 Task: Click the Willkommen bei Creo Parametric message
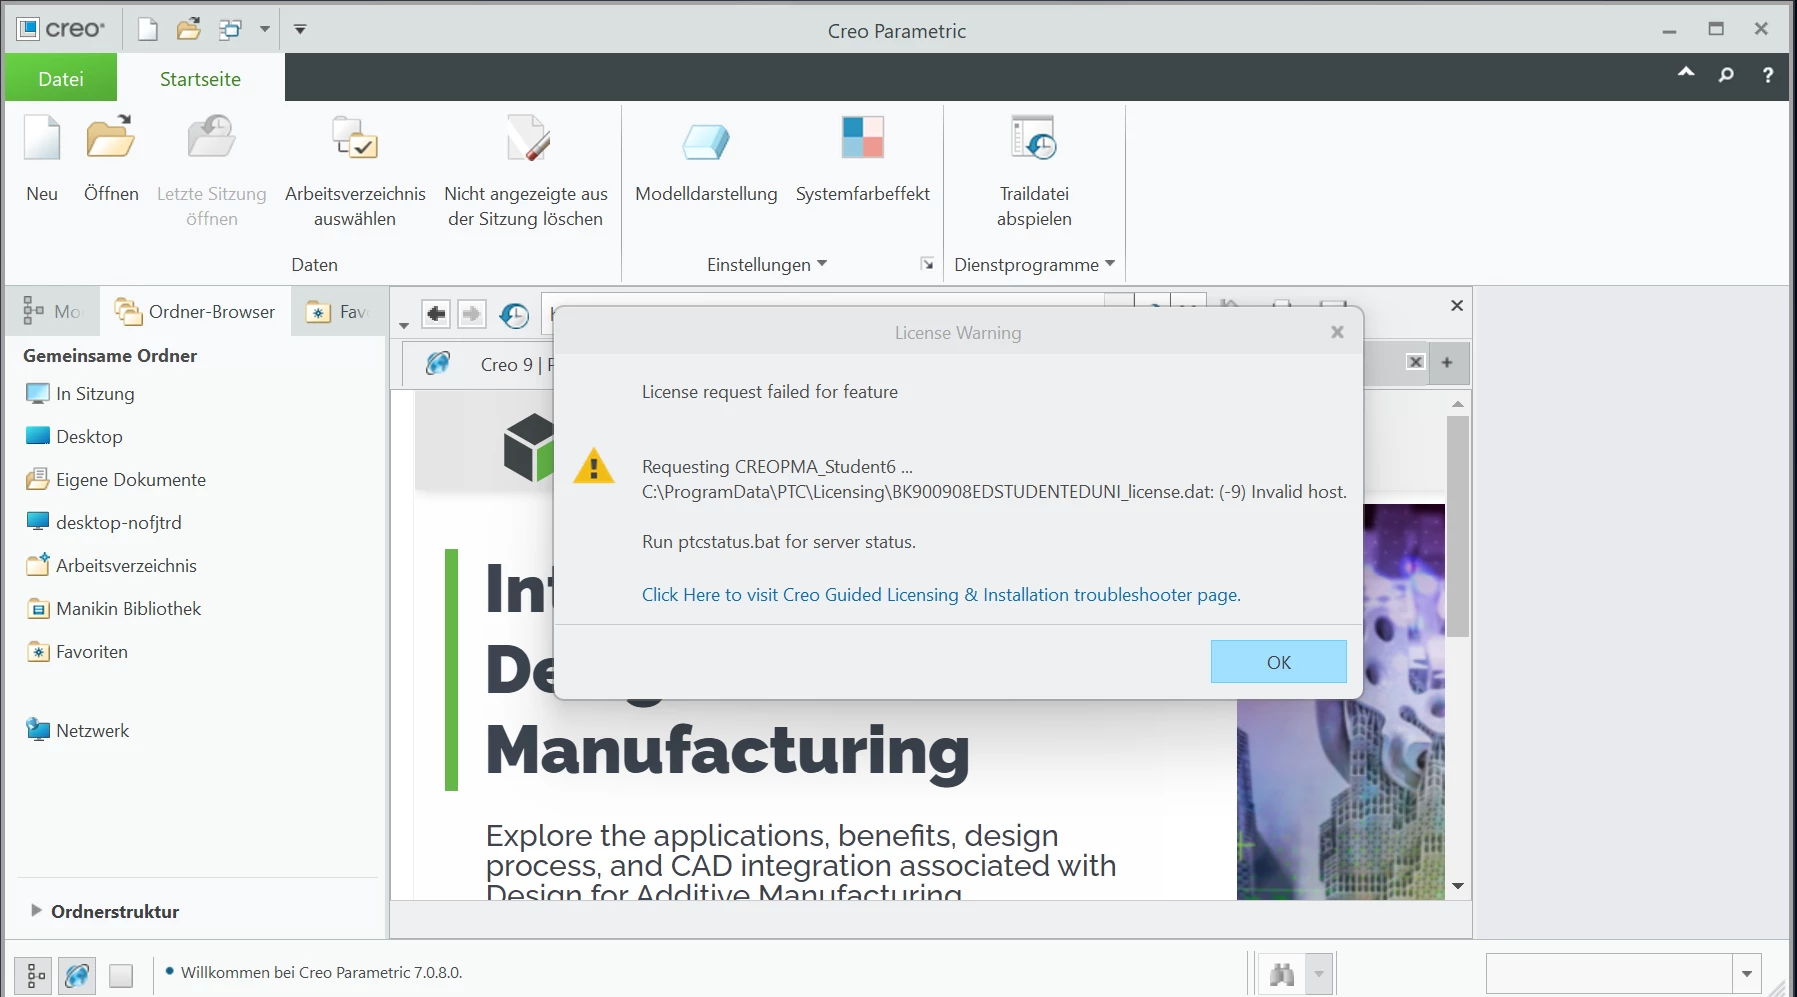[x=321, y=972]
